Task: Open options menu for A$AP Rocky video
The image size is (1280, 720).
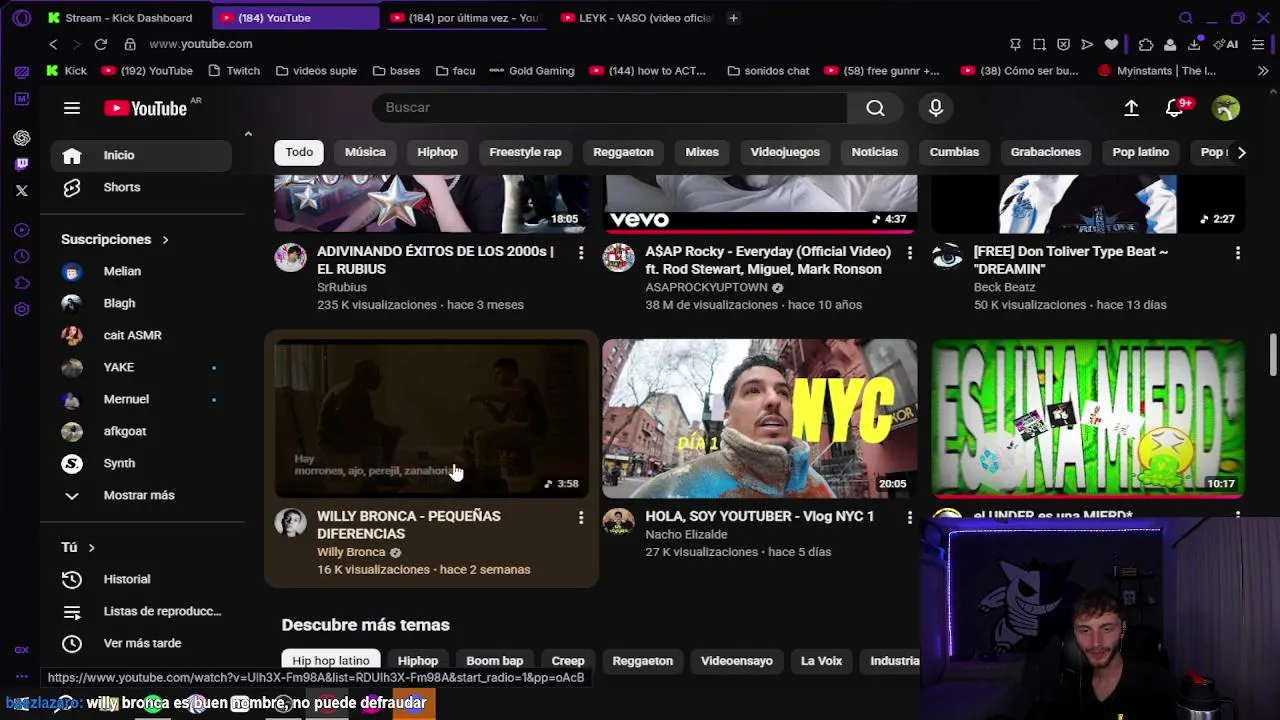Action: [909, 253]
